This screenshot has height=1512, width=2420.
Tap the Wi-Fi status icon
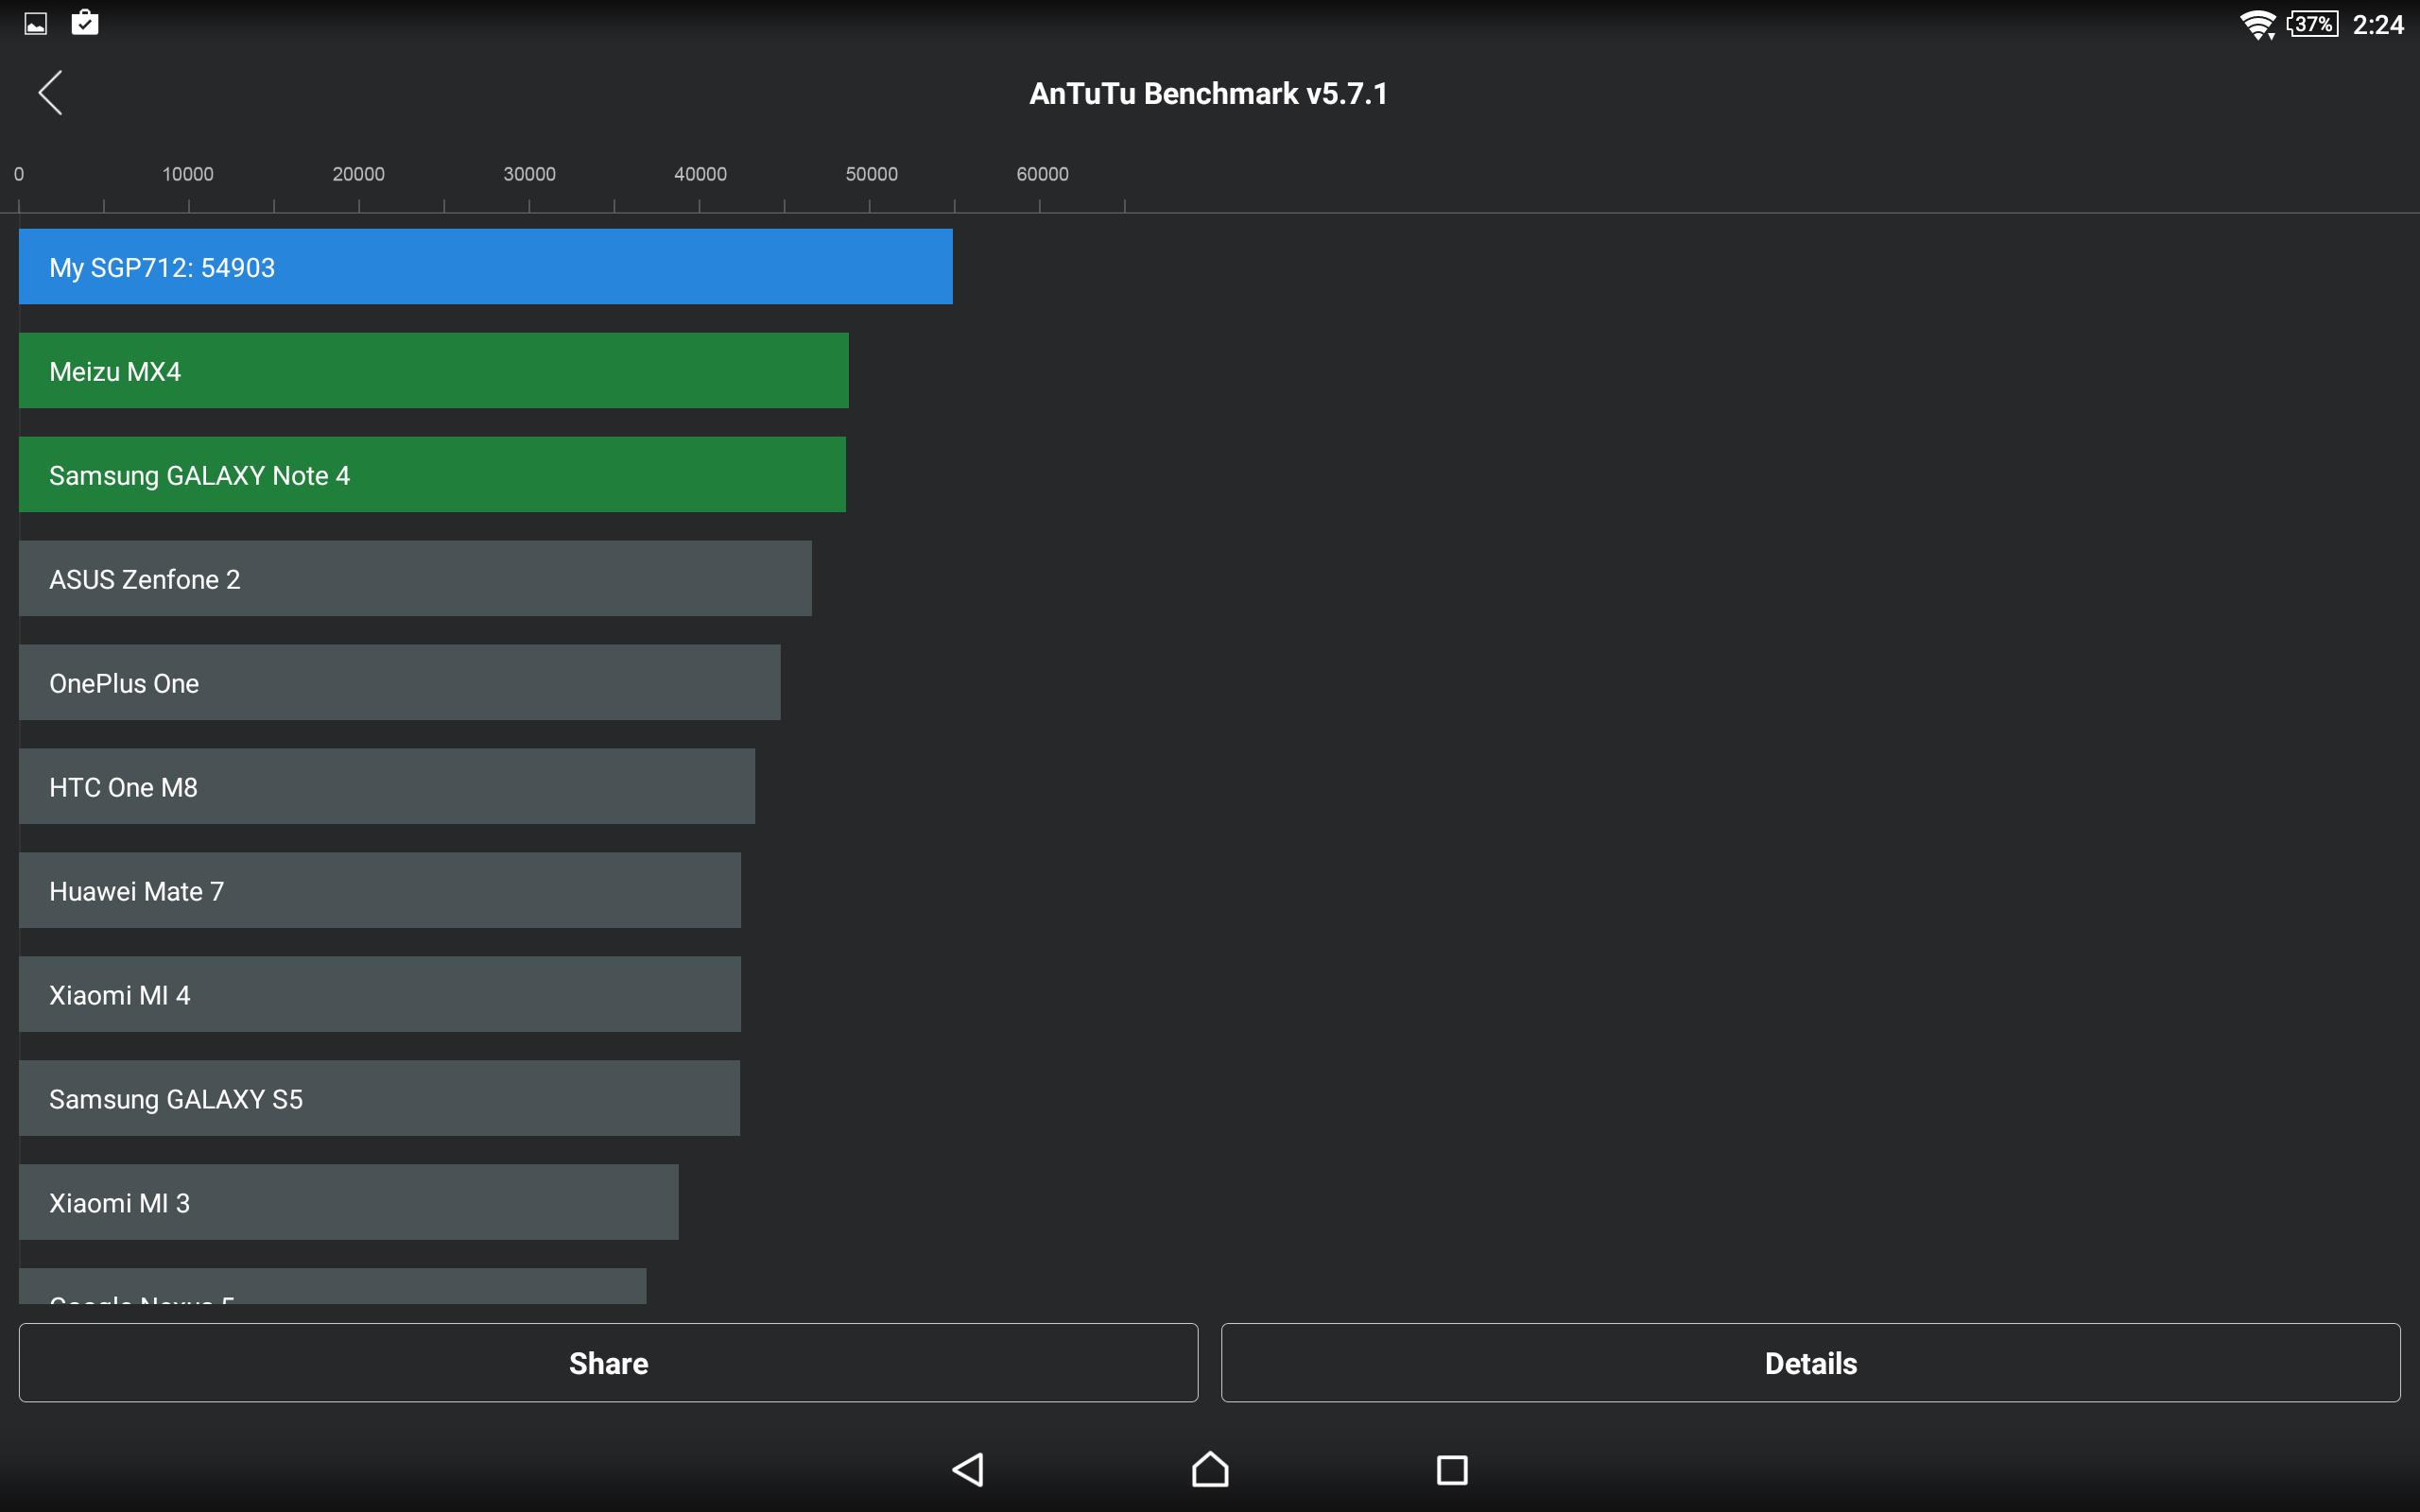(x=2256, y=24)
